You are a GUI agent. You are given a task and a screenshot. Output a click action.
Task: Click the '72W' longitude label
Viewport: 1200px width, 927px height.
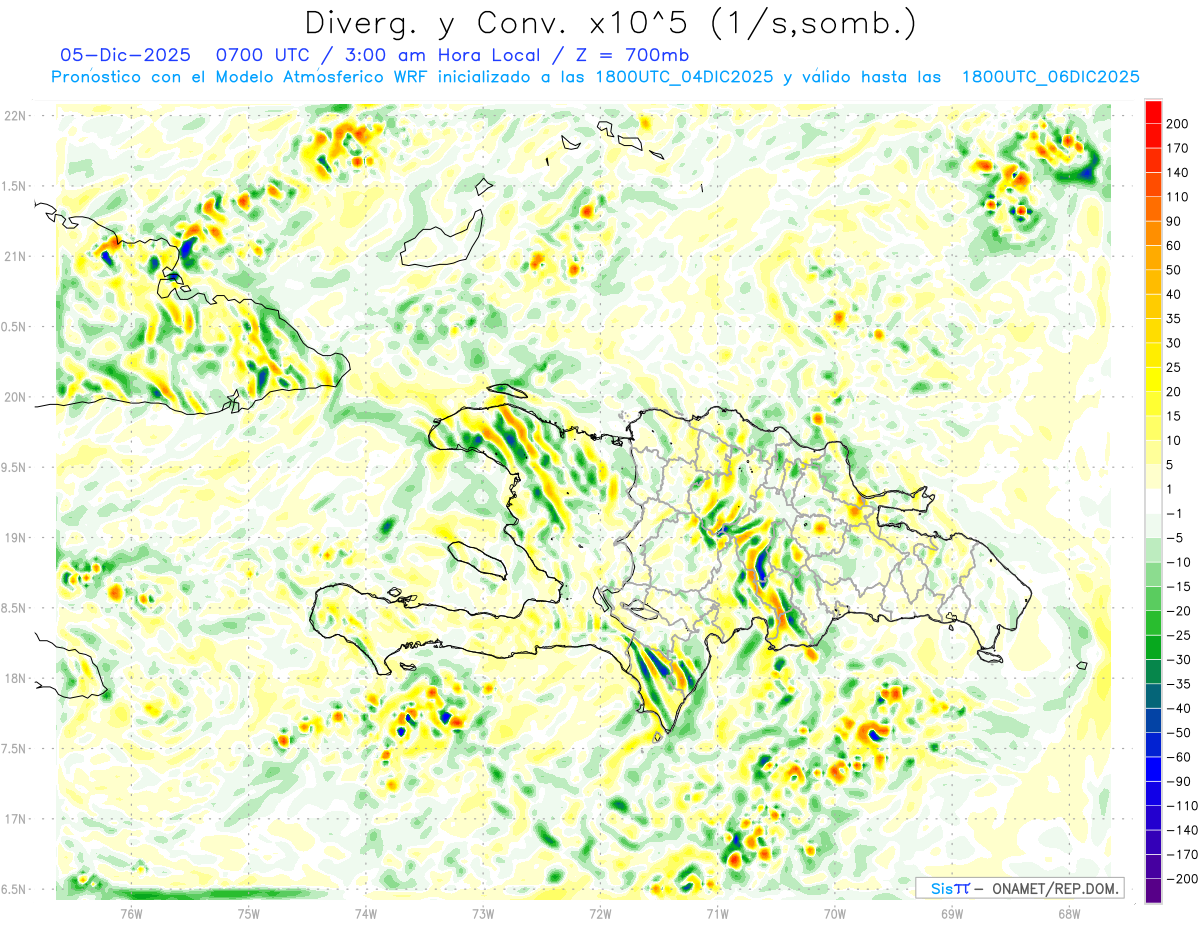point(600,914)
